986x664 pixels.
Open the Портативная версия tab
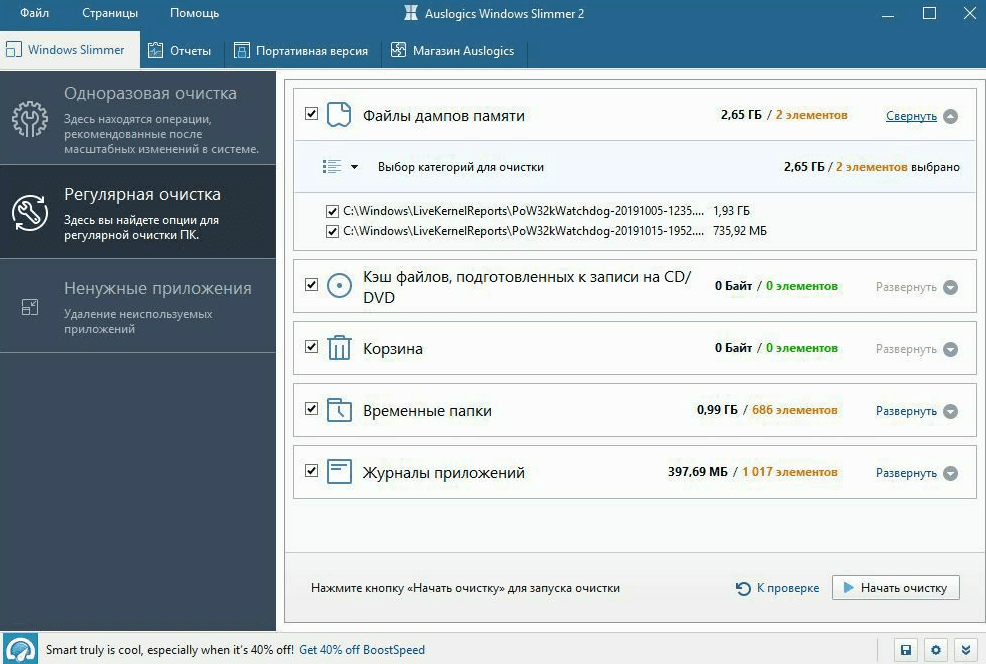click(302, 50)
